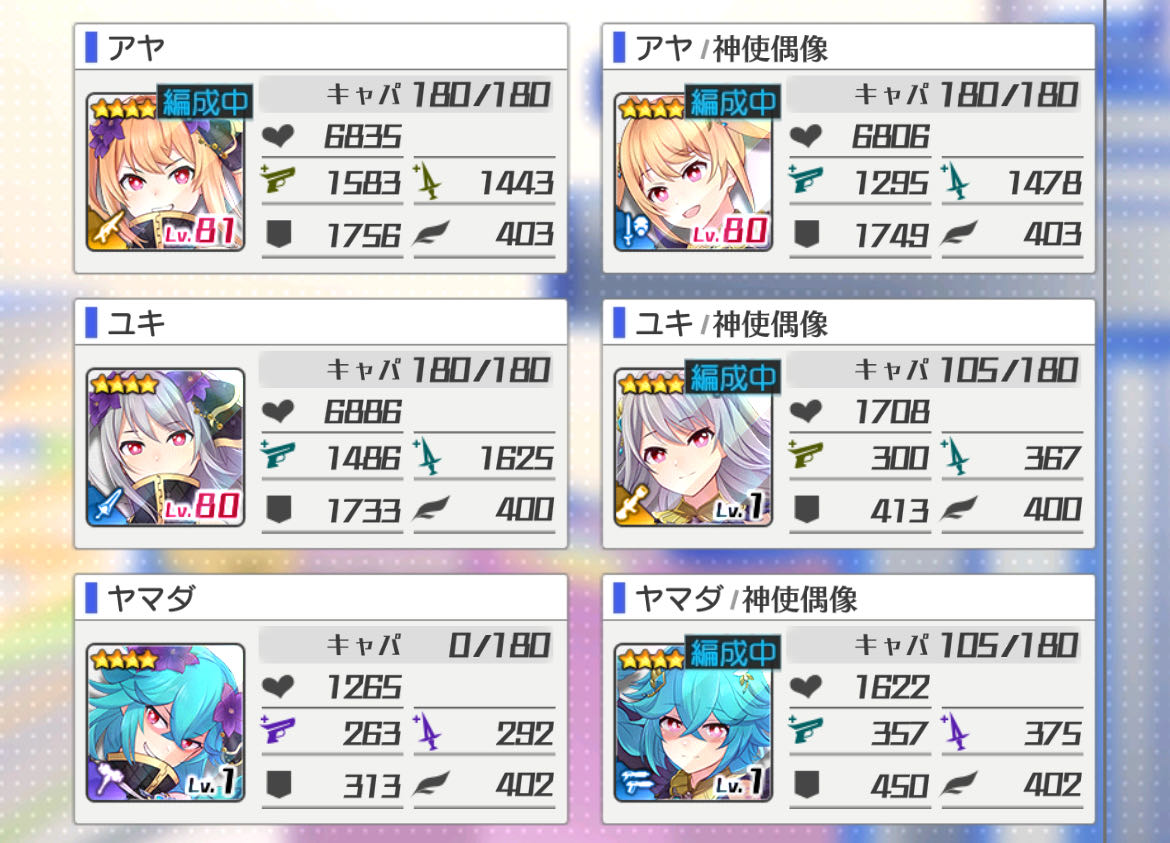1170x843 pixels.
Task: Select ヤマダ/神使偶像 Lv.1 character portrait
Action: click(x=693, y=723)
